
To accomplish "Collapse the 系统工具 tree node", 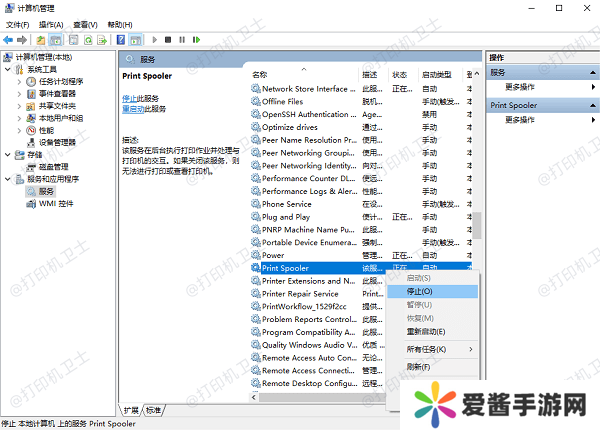I will pyautogui.click(x=9, y=70).
